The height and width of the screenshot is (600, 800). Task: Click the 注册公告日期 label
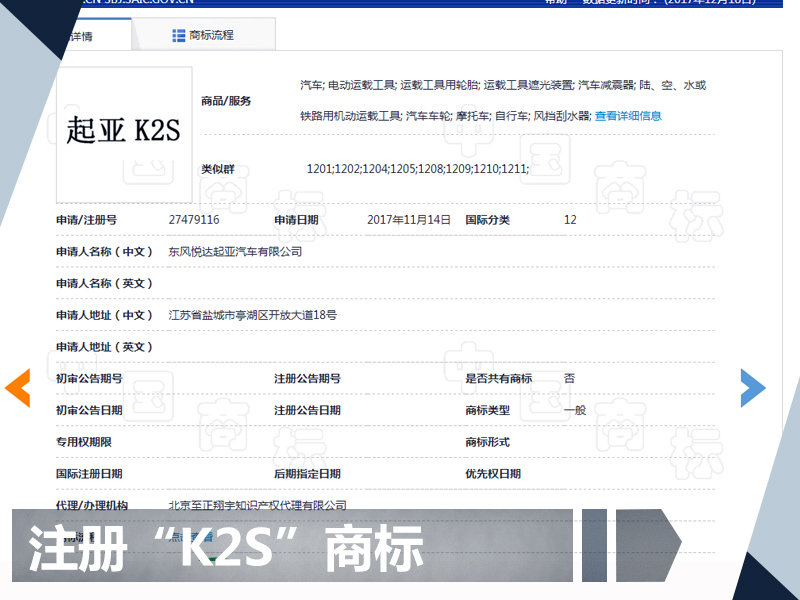point(308,410)
